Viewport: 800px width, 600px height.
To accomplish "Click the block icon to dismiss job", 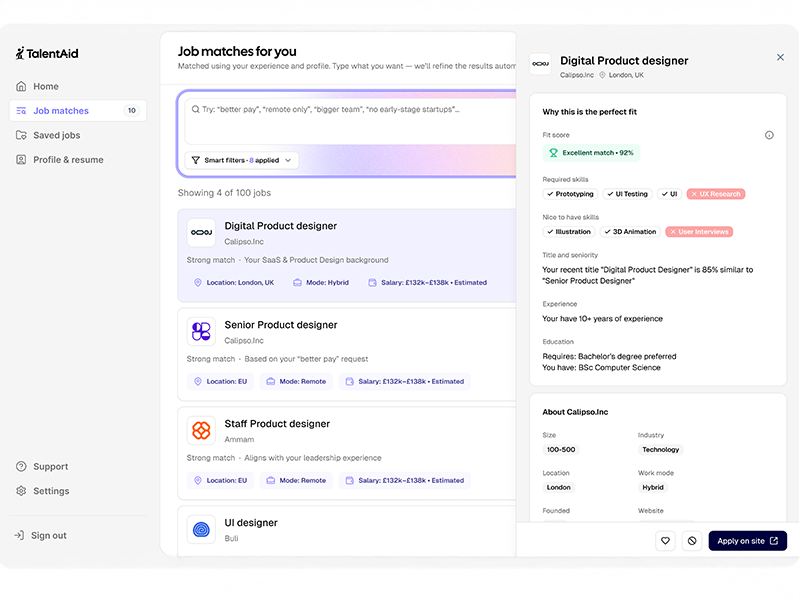I will [691, 541].
